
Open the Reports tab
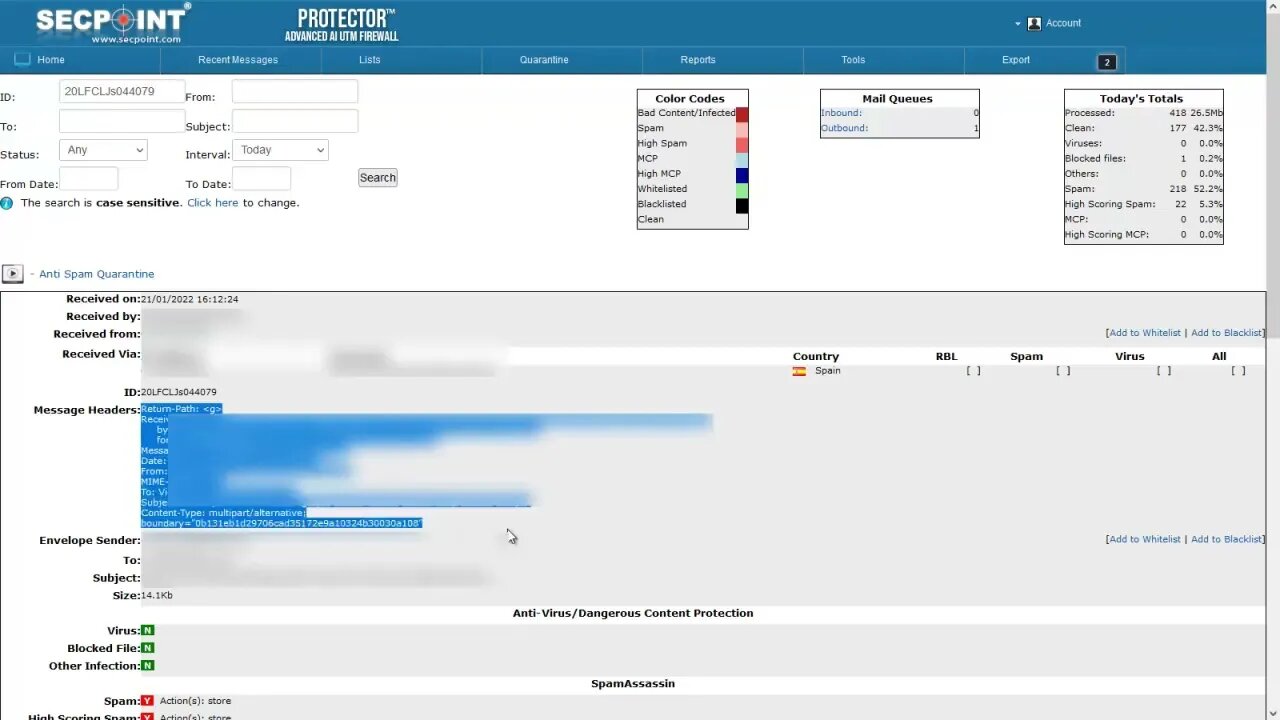tap(698, 60)
